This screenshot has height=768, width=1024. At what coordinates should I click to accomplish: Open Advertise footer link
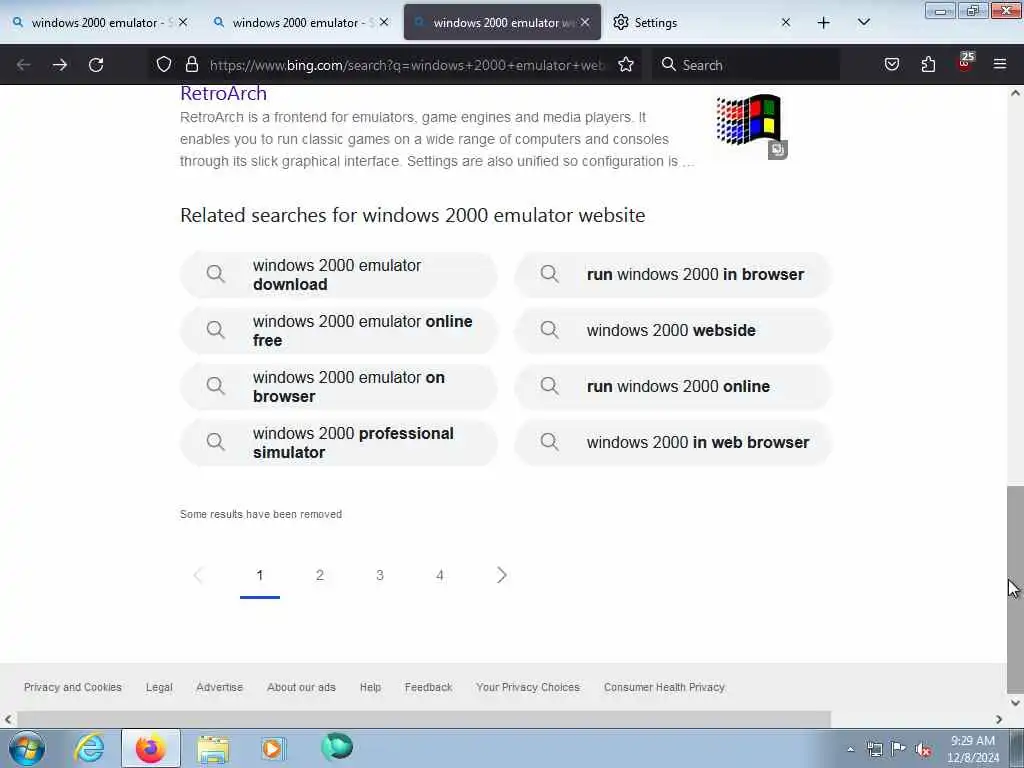219,687
